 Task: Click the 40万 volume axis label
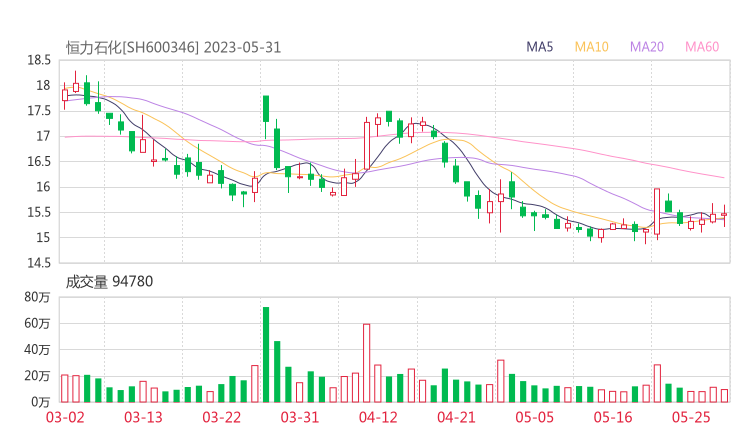point(37,350)
